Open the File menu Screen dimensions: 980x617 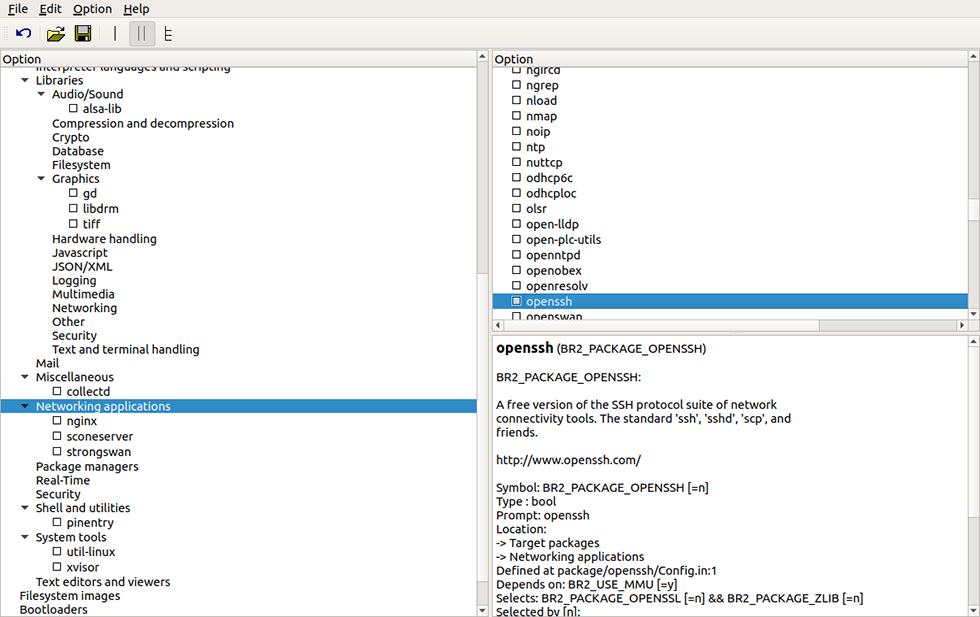click(18, 9)
